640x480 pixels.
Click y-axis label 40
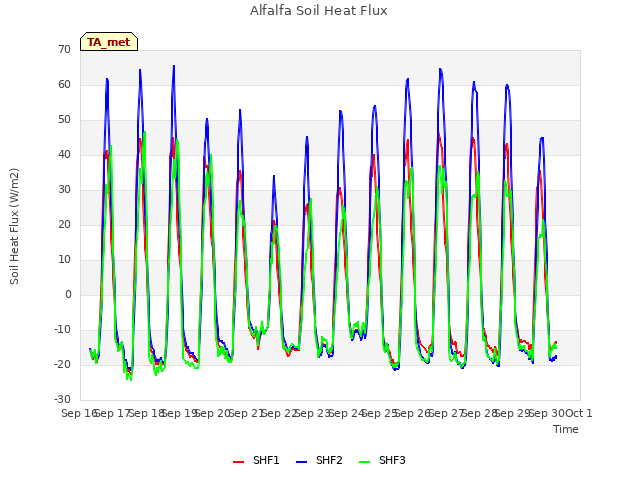(64, 154)
